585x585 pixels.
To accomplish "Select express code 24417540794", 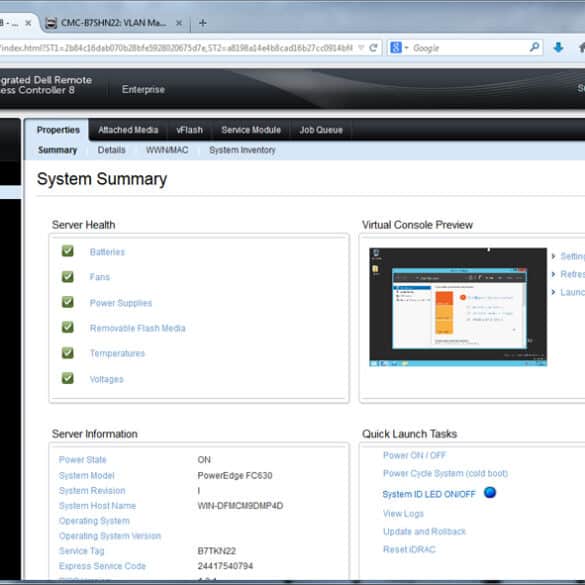I will [225, 566].
